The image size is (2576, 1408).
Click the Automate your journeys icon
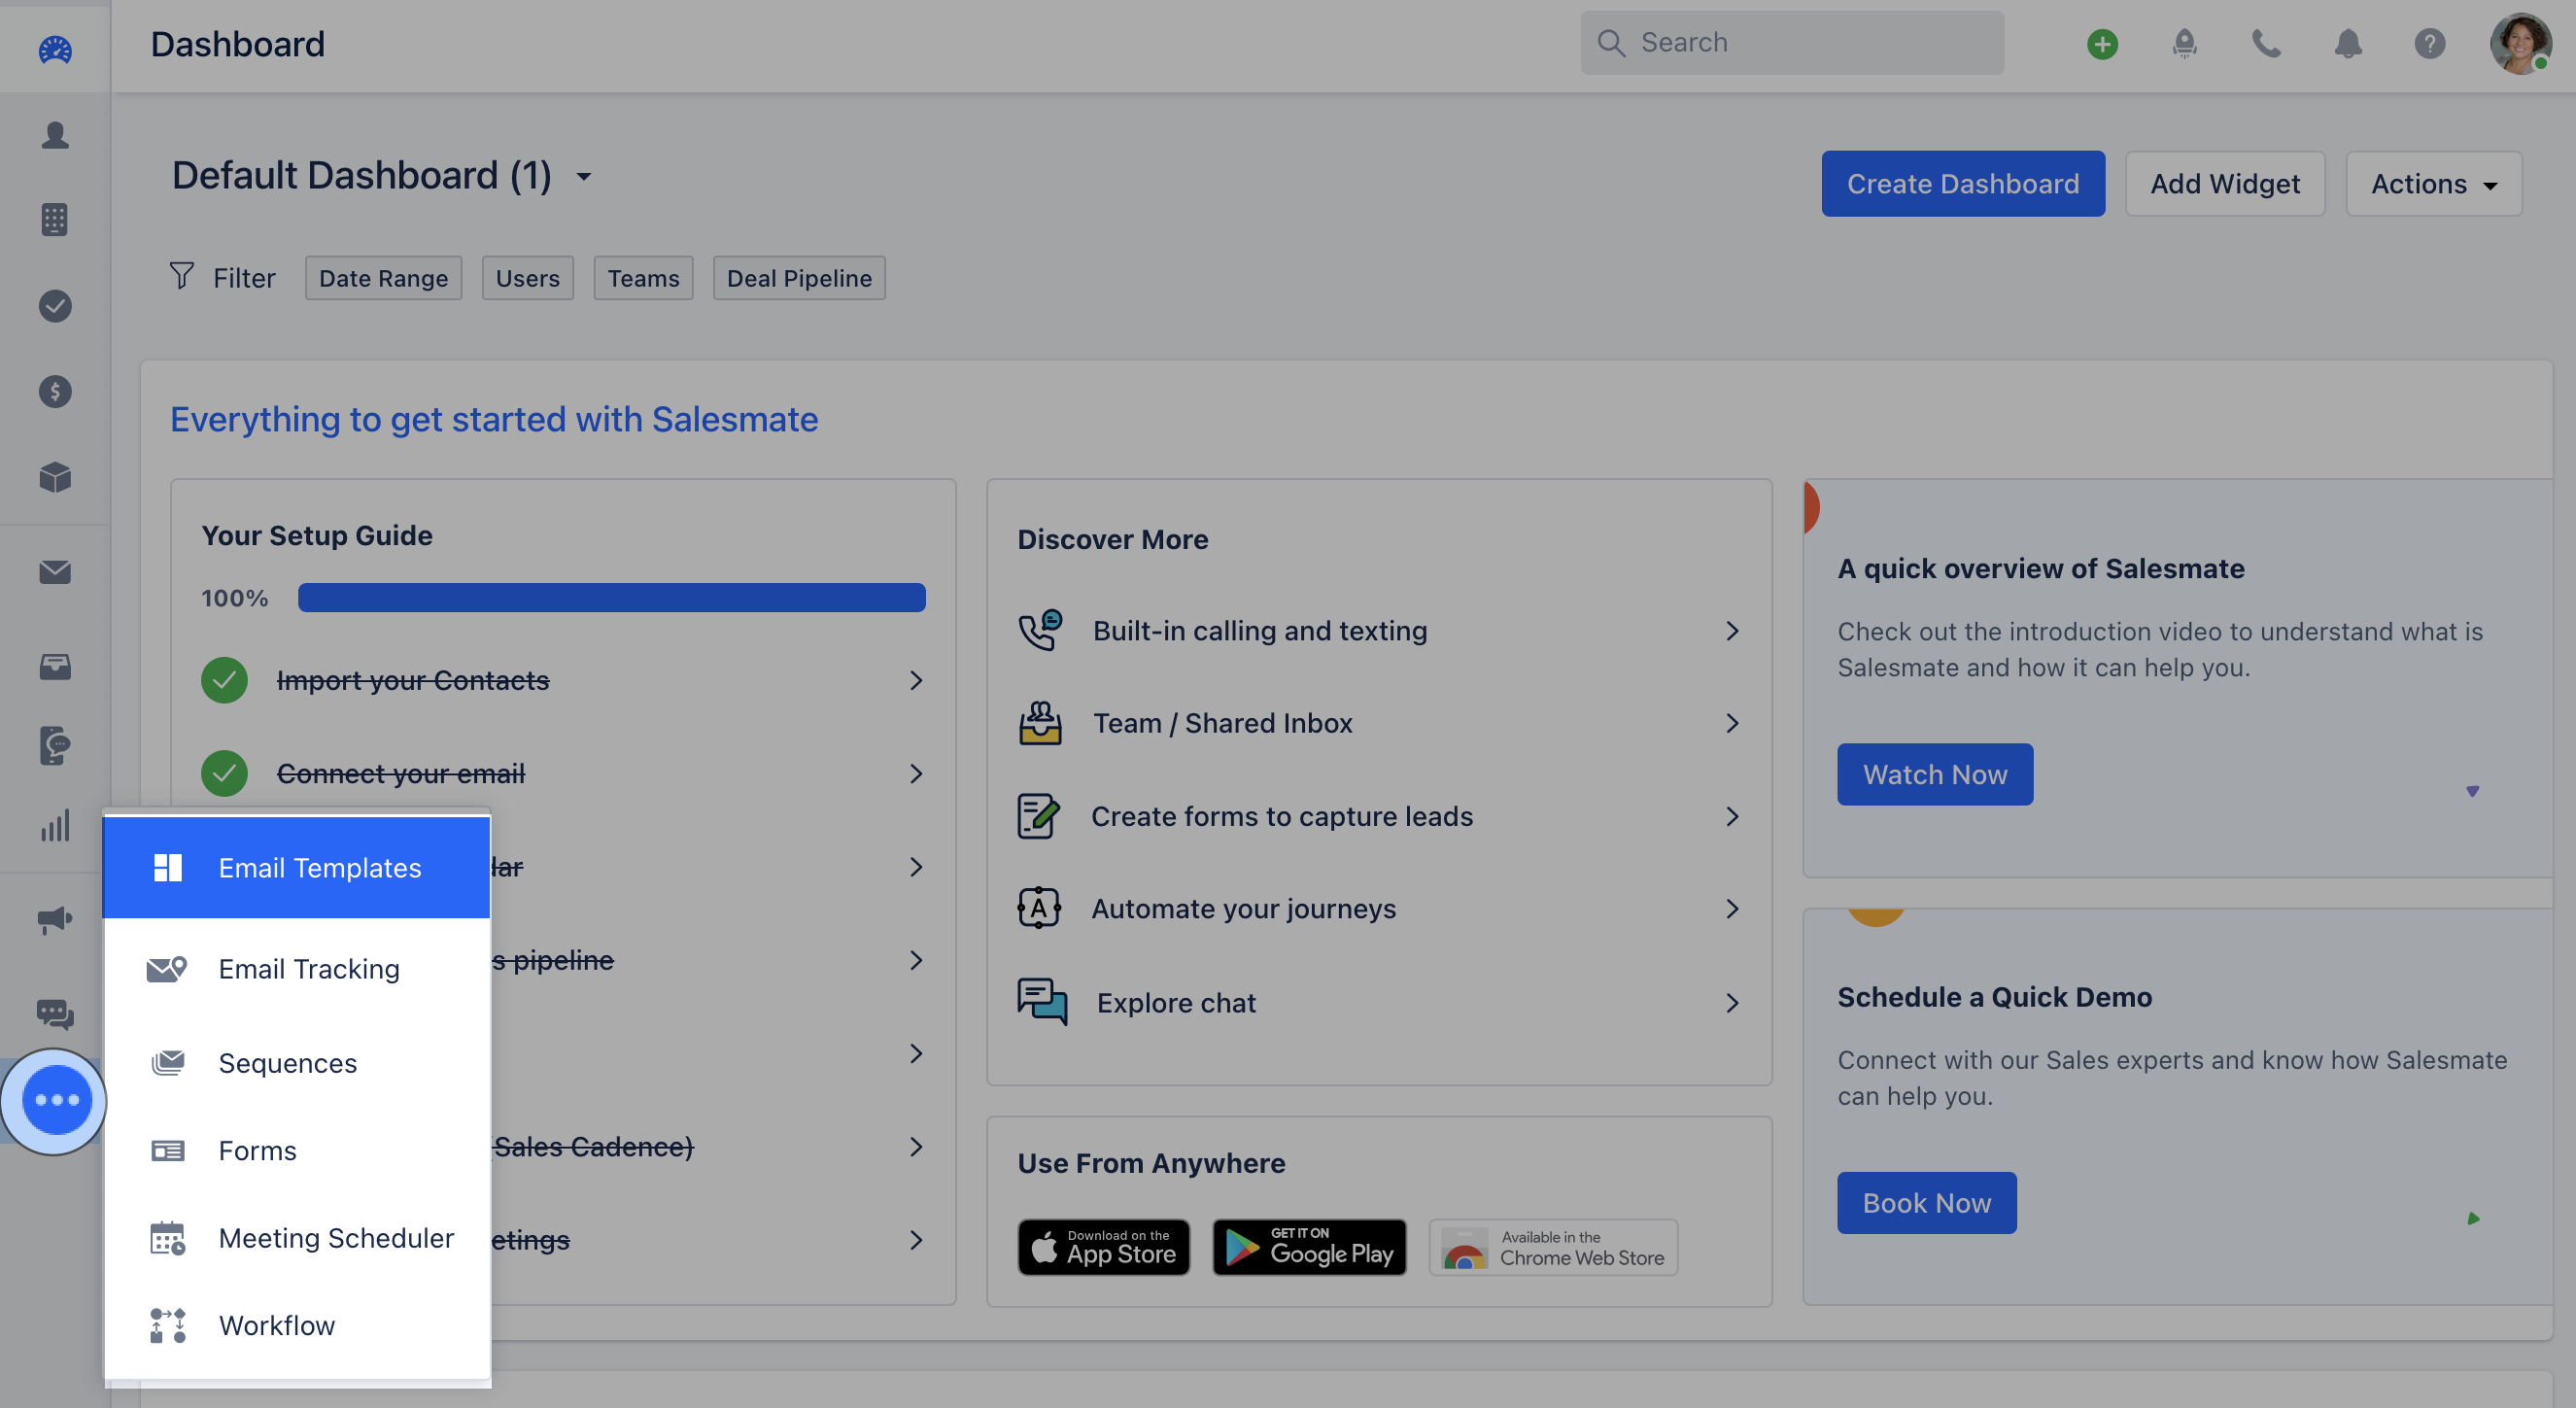1038,908
